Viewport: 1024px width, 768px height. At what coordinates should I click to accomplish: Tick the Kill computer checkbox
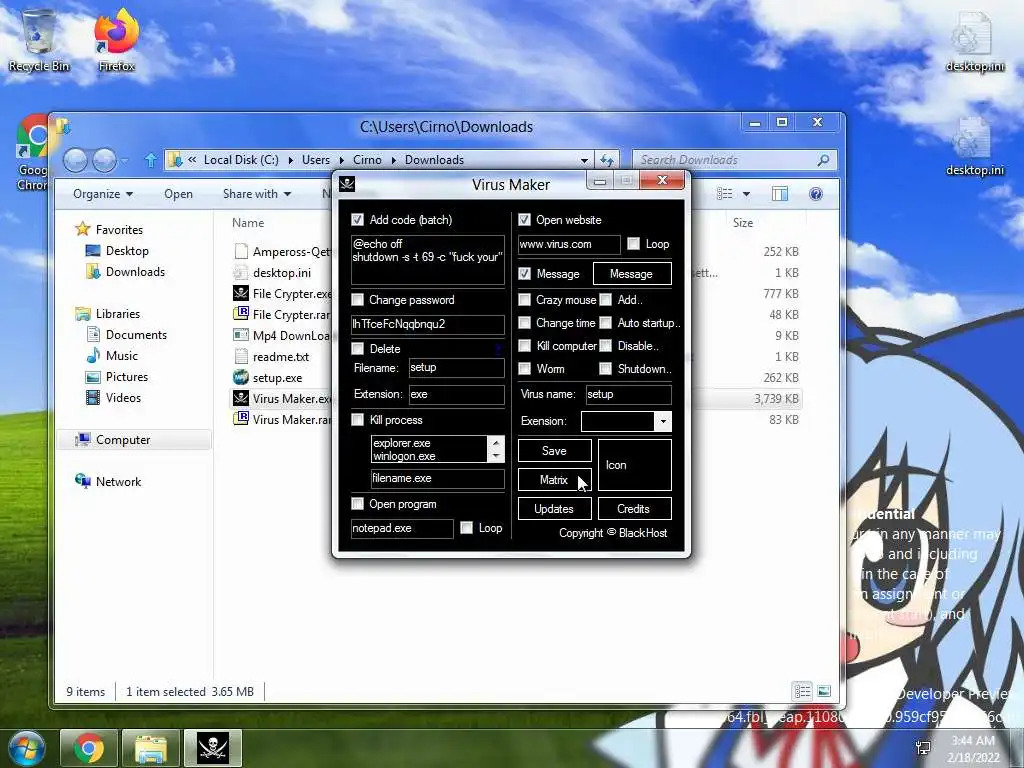(524, 346)
